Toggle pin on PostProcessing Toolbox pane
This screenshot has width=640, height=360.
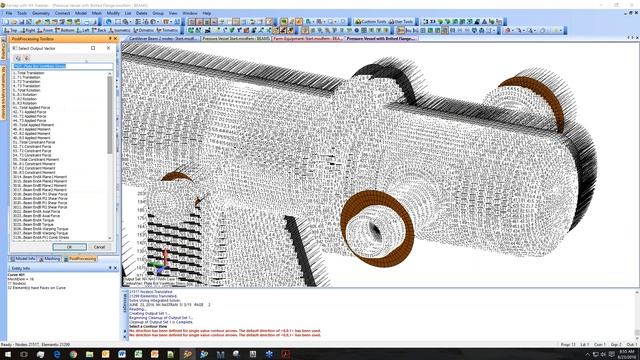point(110,38)
